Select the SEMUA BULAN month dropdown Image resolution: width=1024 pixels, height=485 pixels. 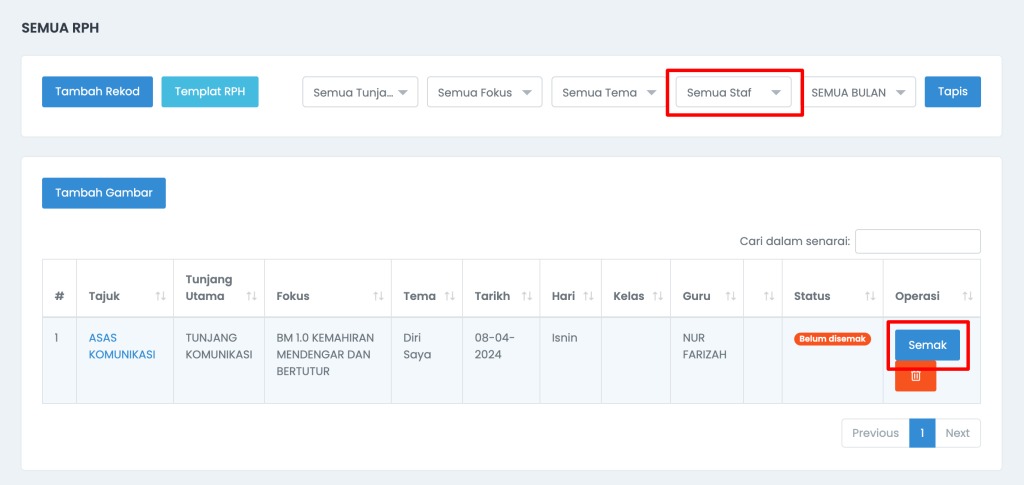858,92
